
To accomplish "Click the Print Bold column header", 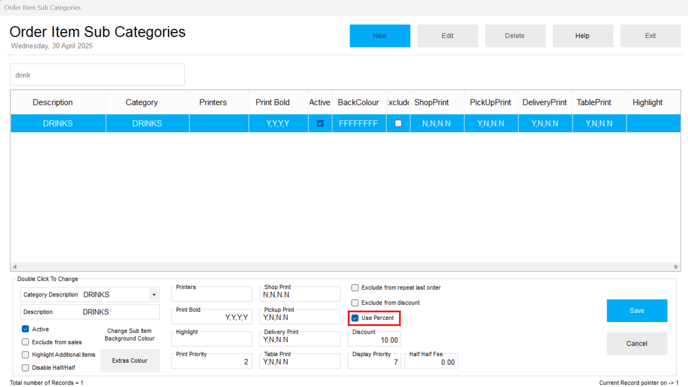I will tap(278, 102).
